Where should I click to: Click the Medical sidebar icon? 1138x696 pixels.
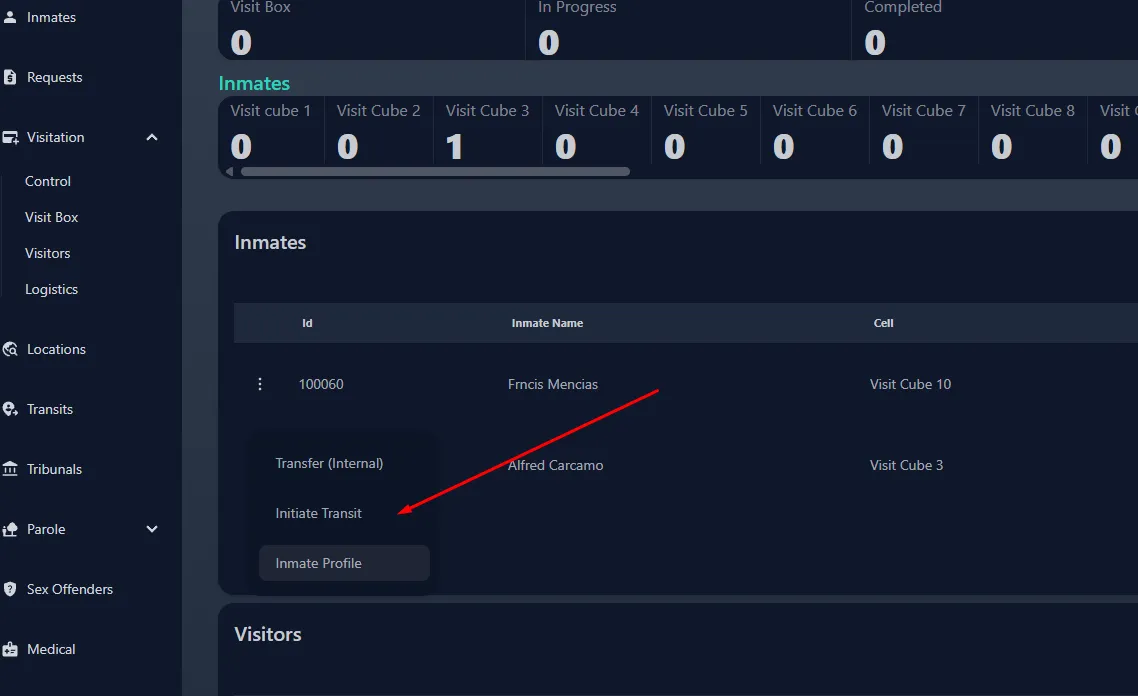(10, 649)
